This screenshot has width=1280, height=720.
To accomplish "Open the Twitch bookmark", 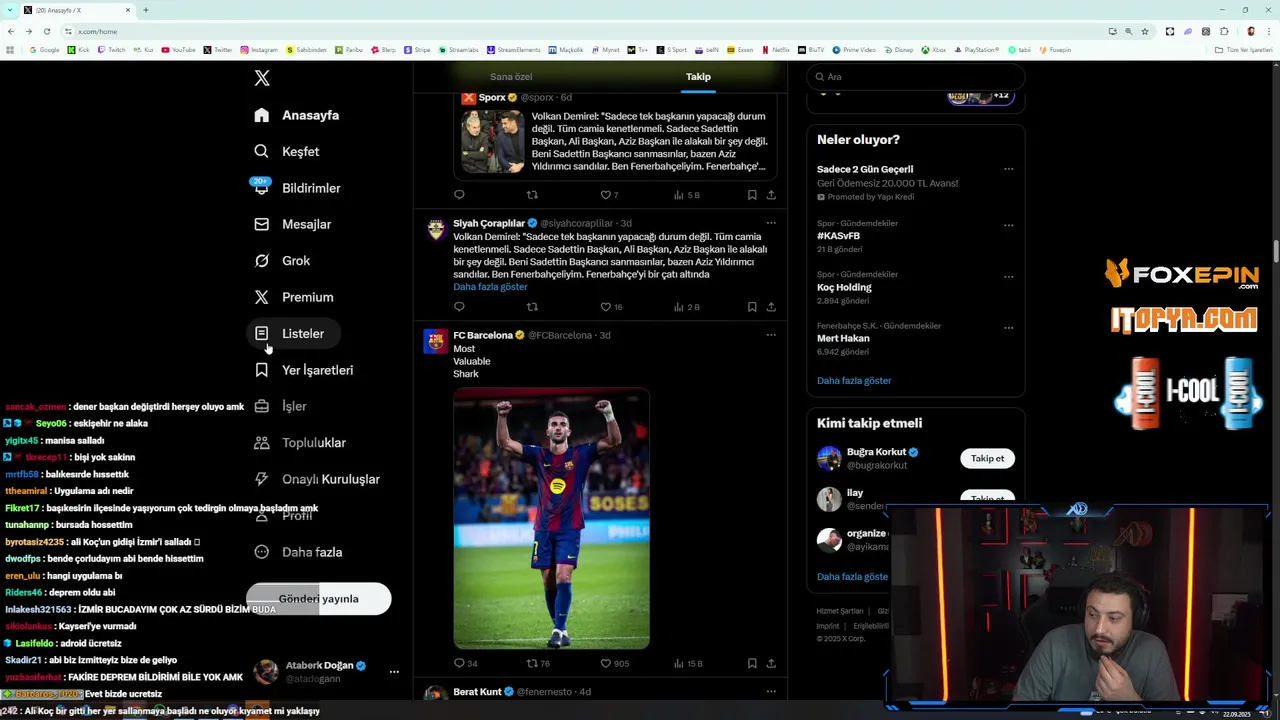I will click(112, 50).
